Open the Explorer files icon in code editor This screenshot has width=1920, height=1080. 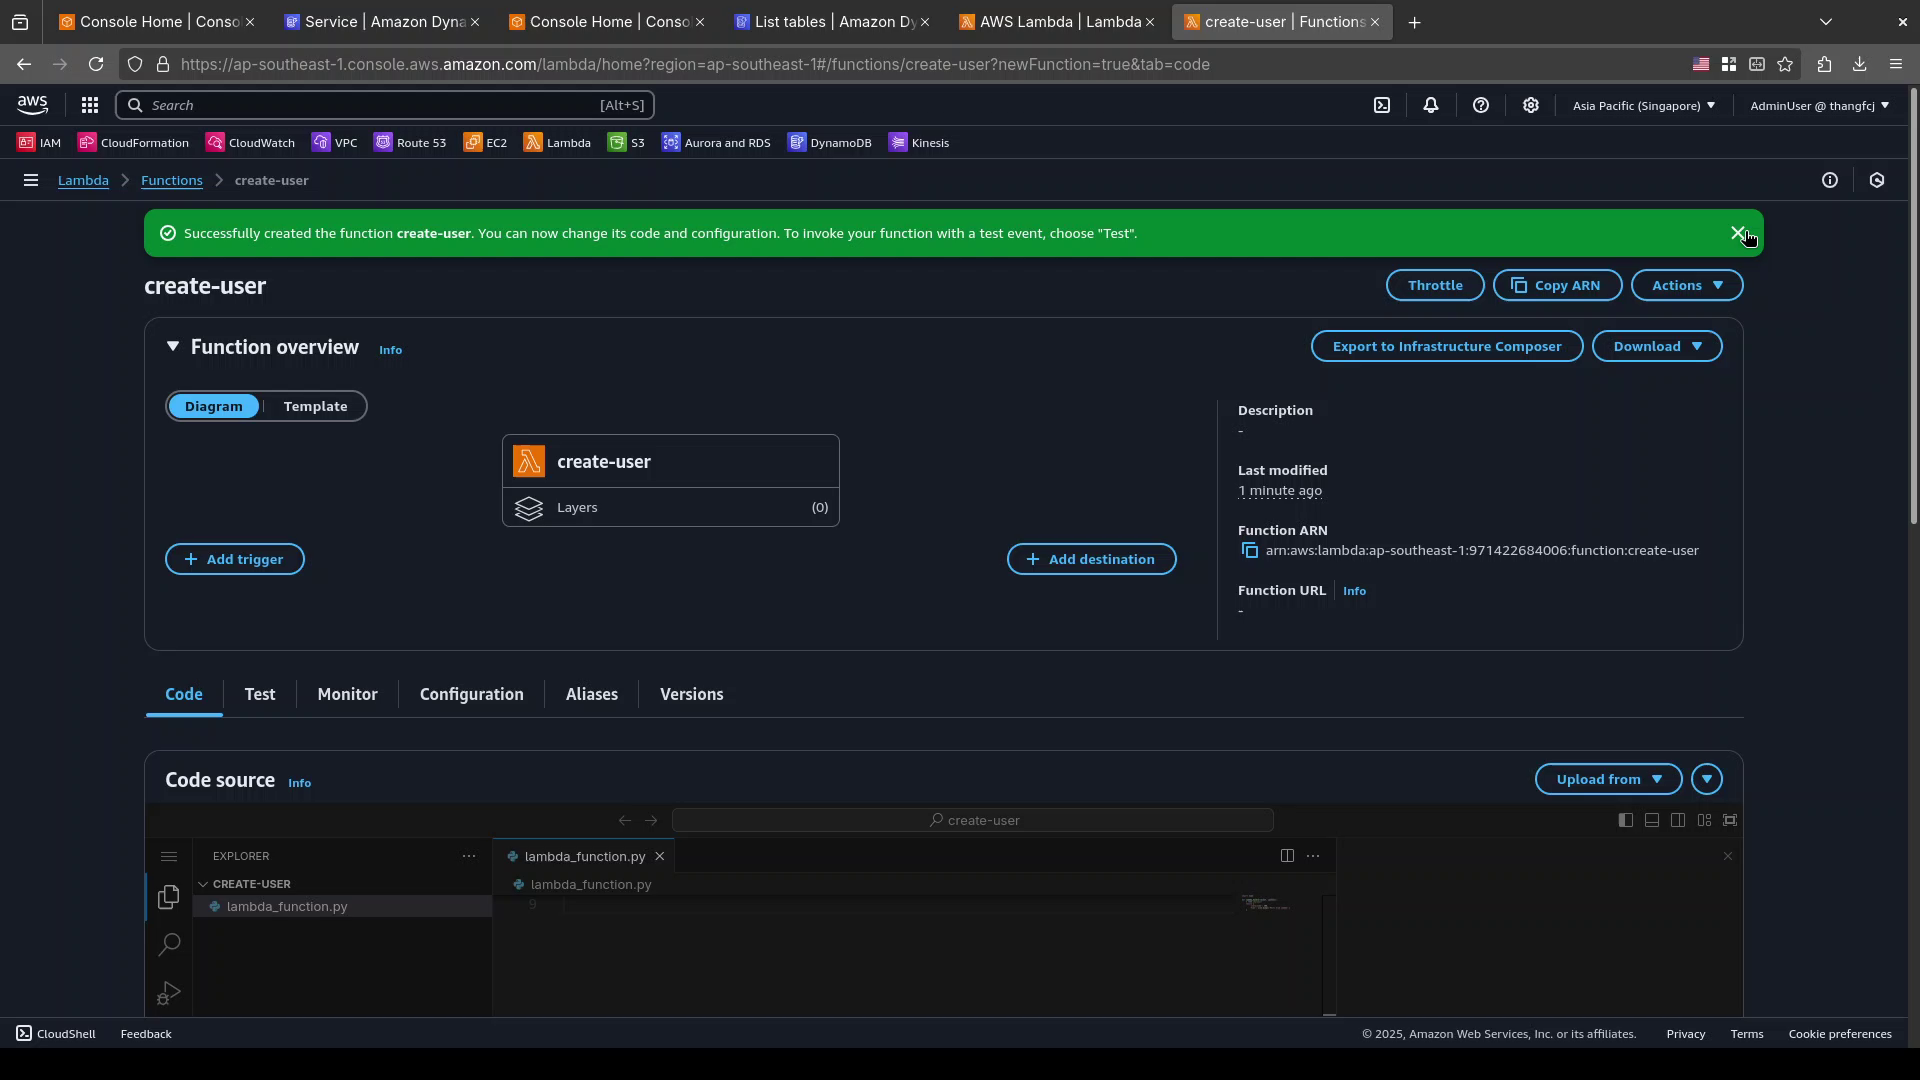tap(169, 897)
